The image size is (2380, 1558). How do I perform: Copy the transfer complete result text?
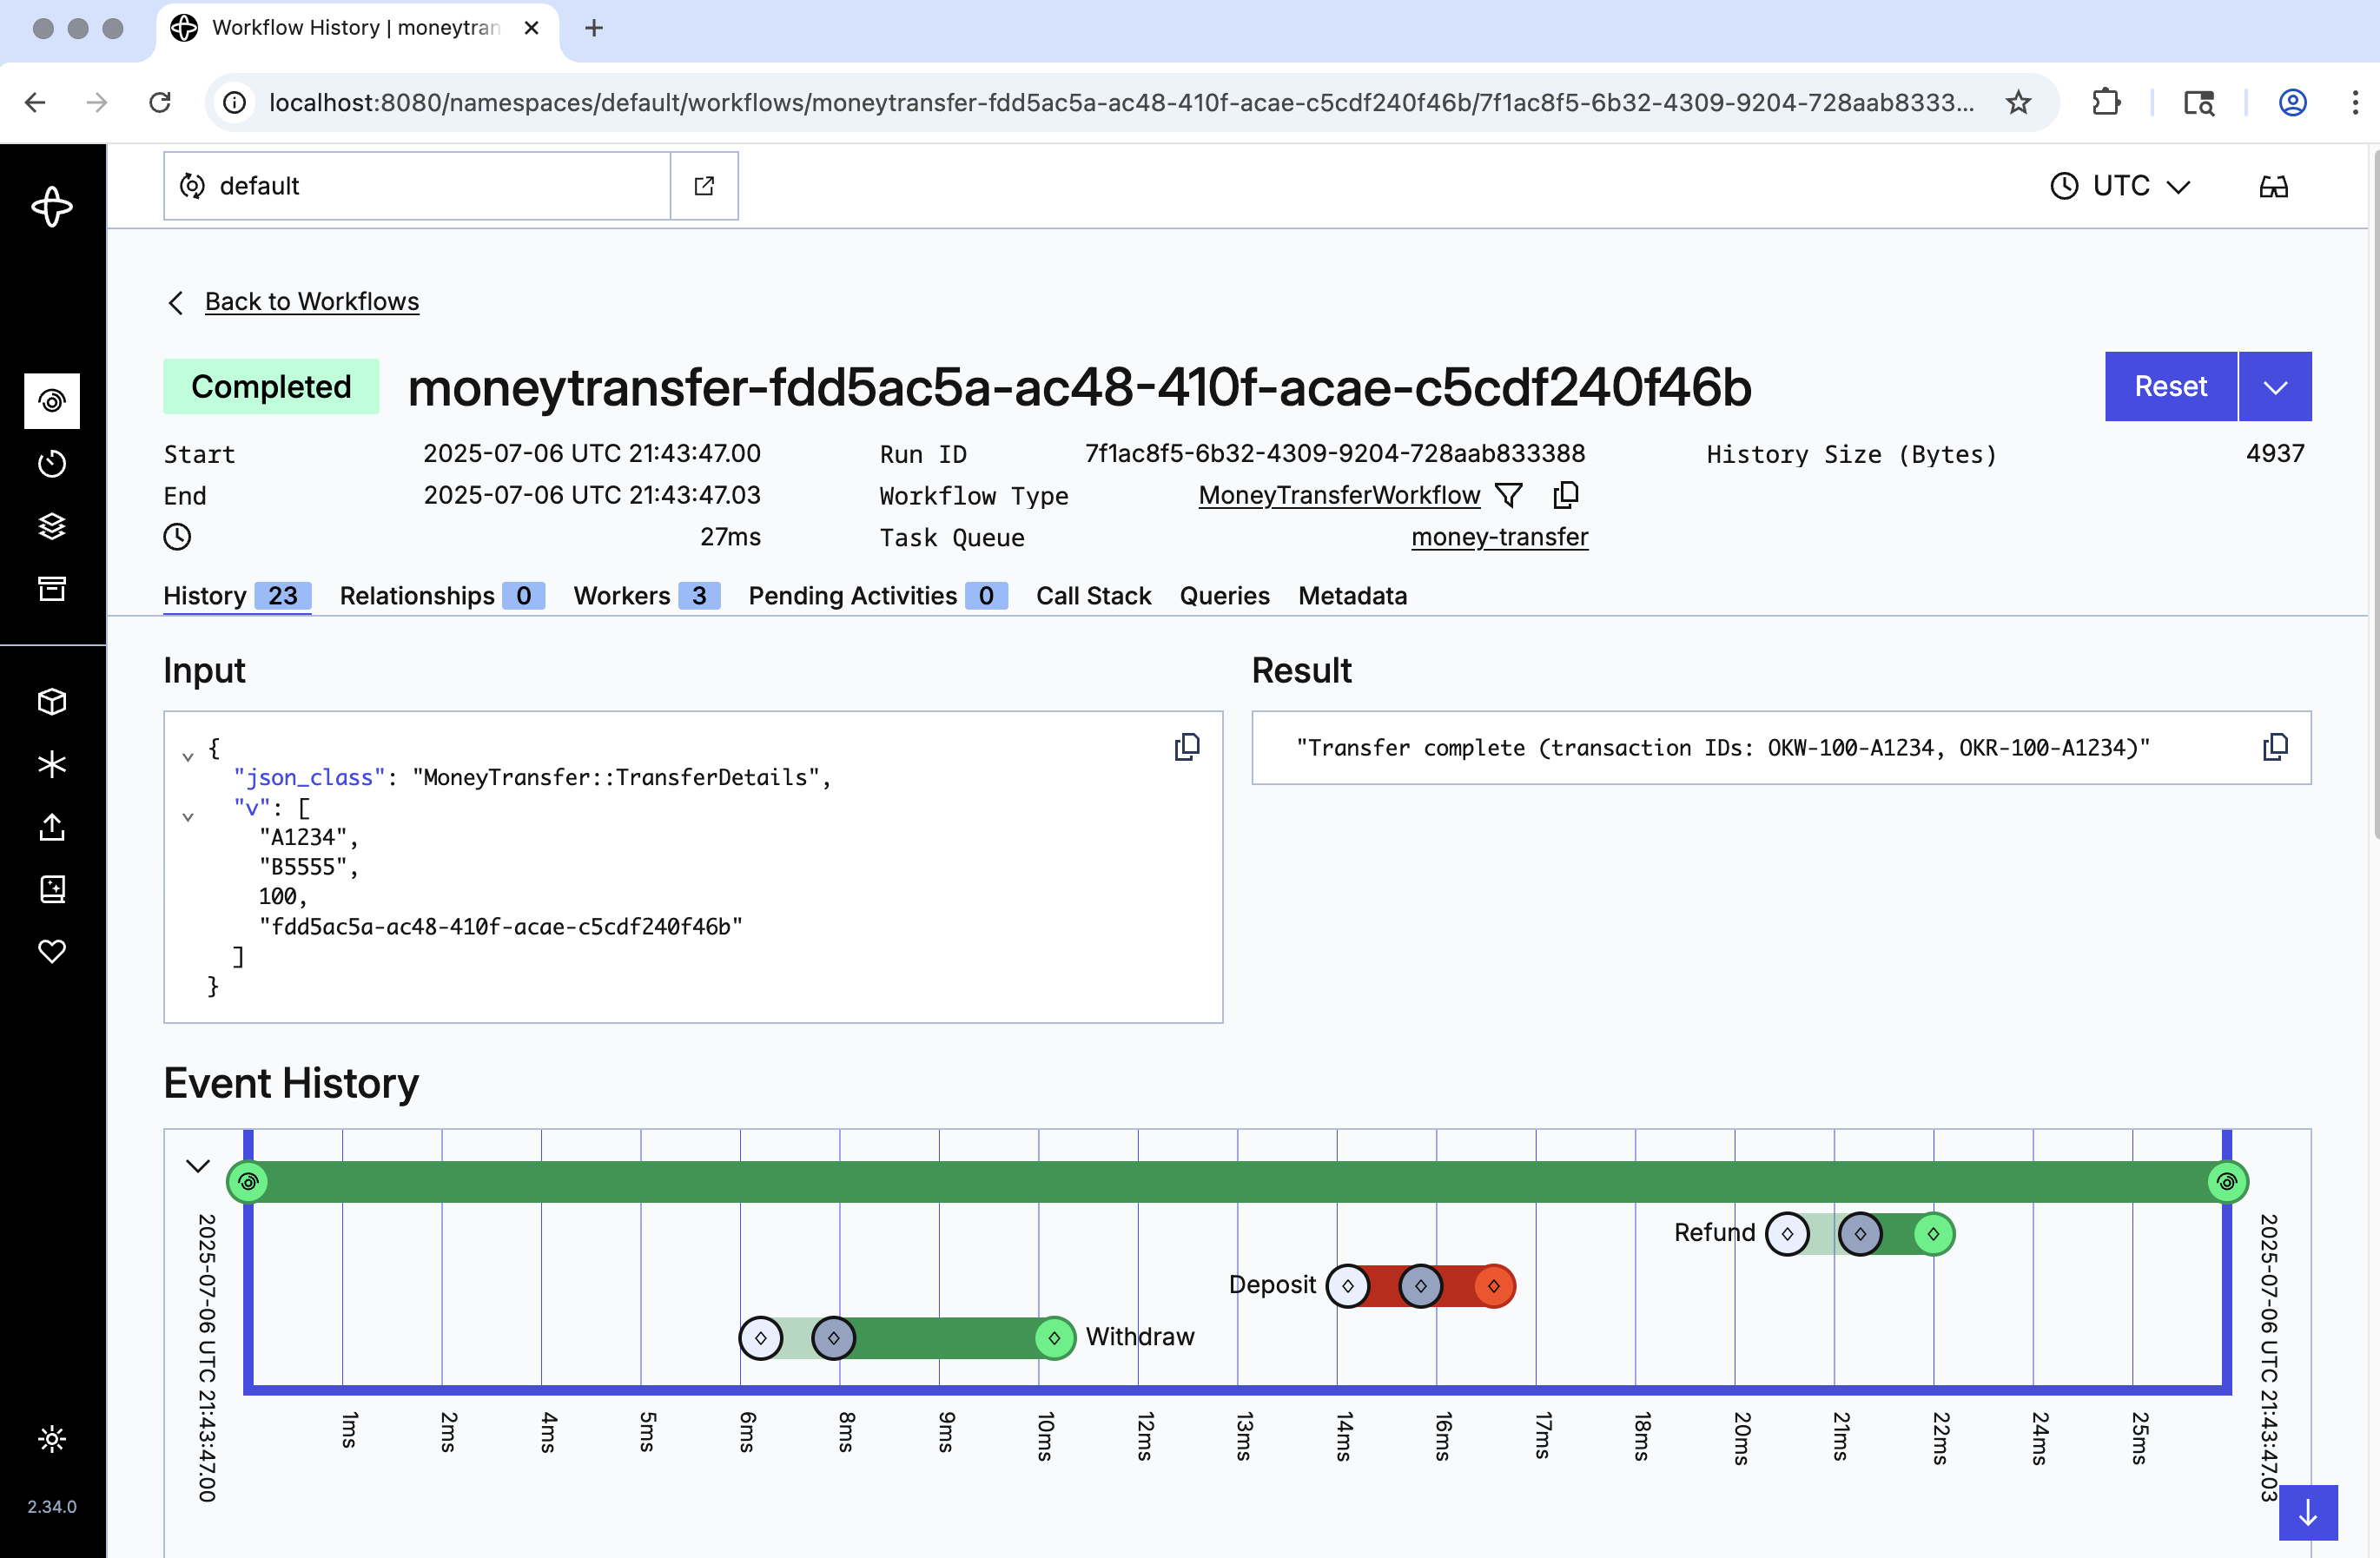tap(2276, 747)
